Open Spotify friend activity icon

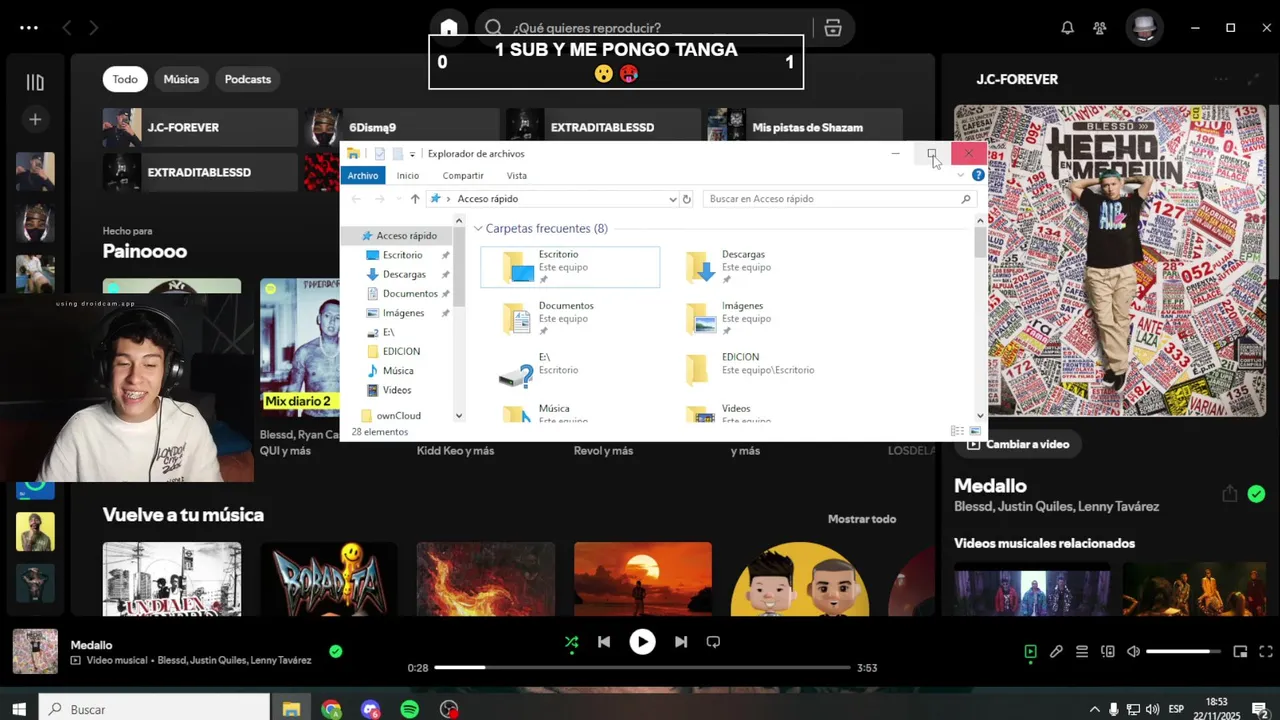[1100, 28]
